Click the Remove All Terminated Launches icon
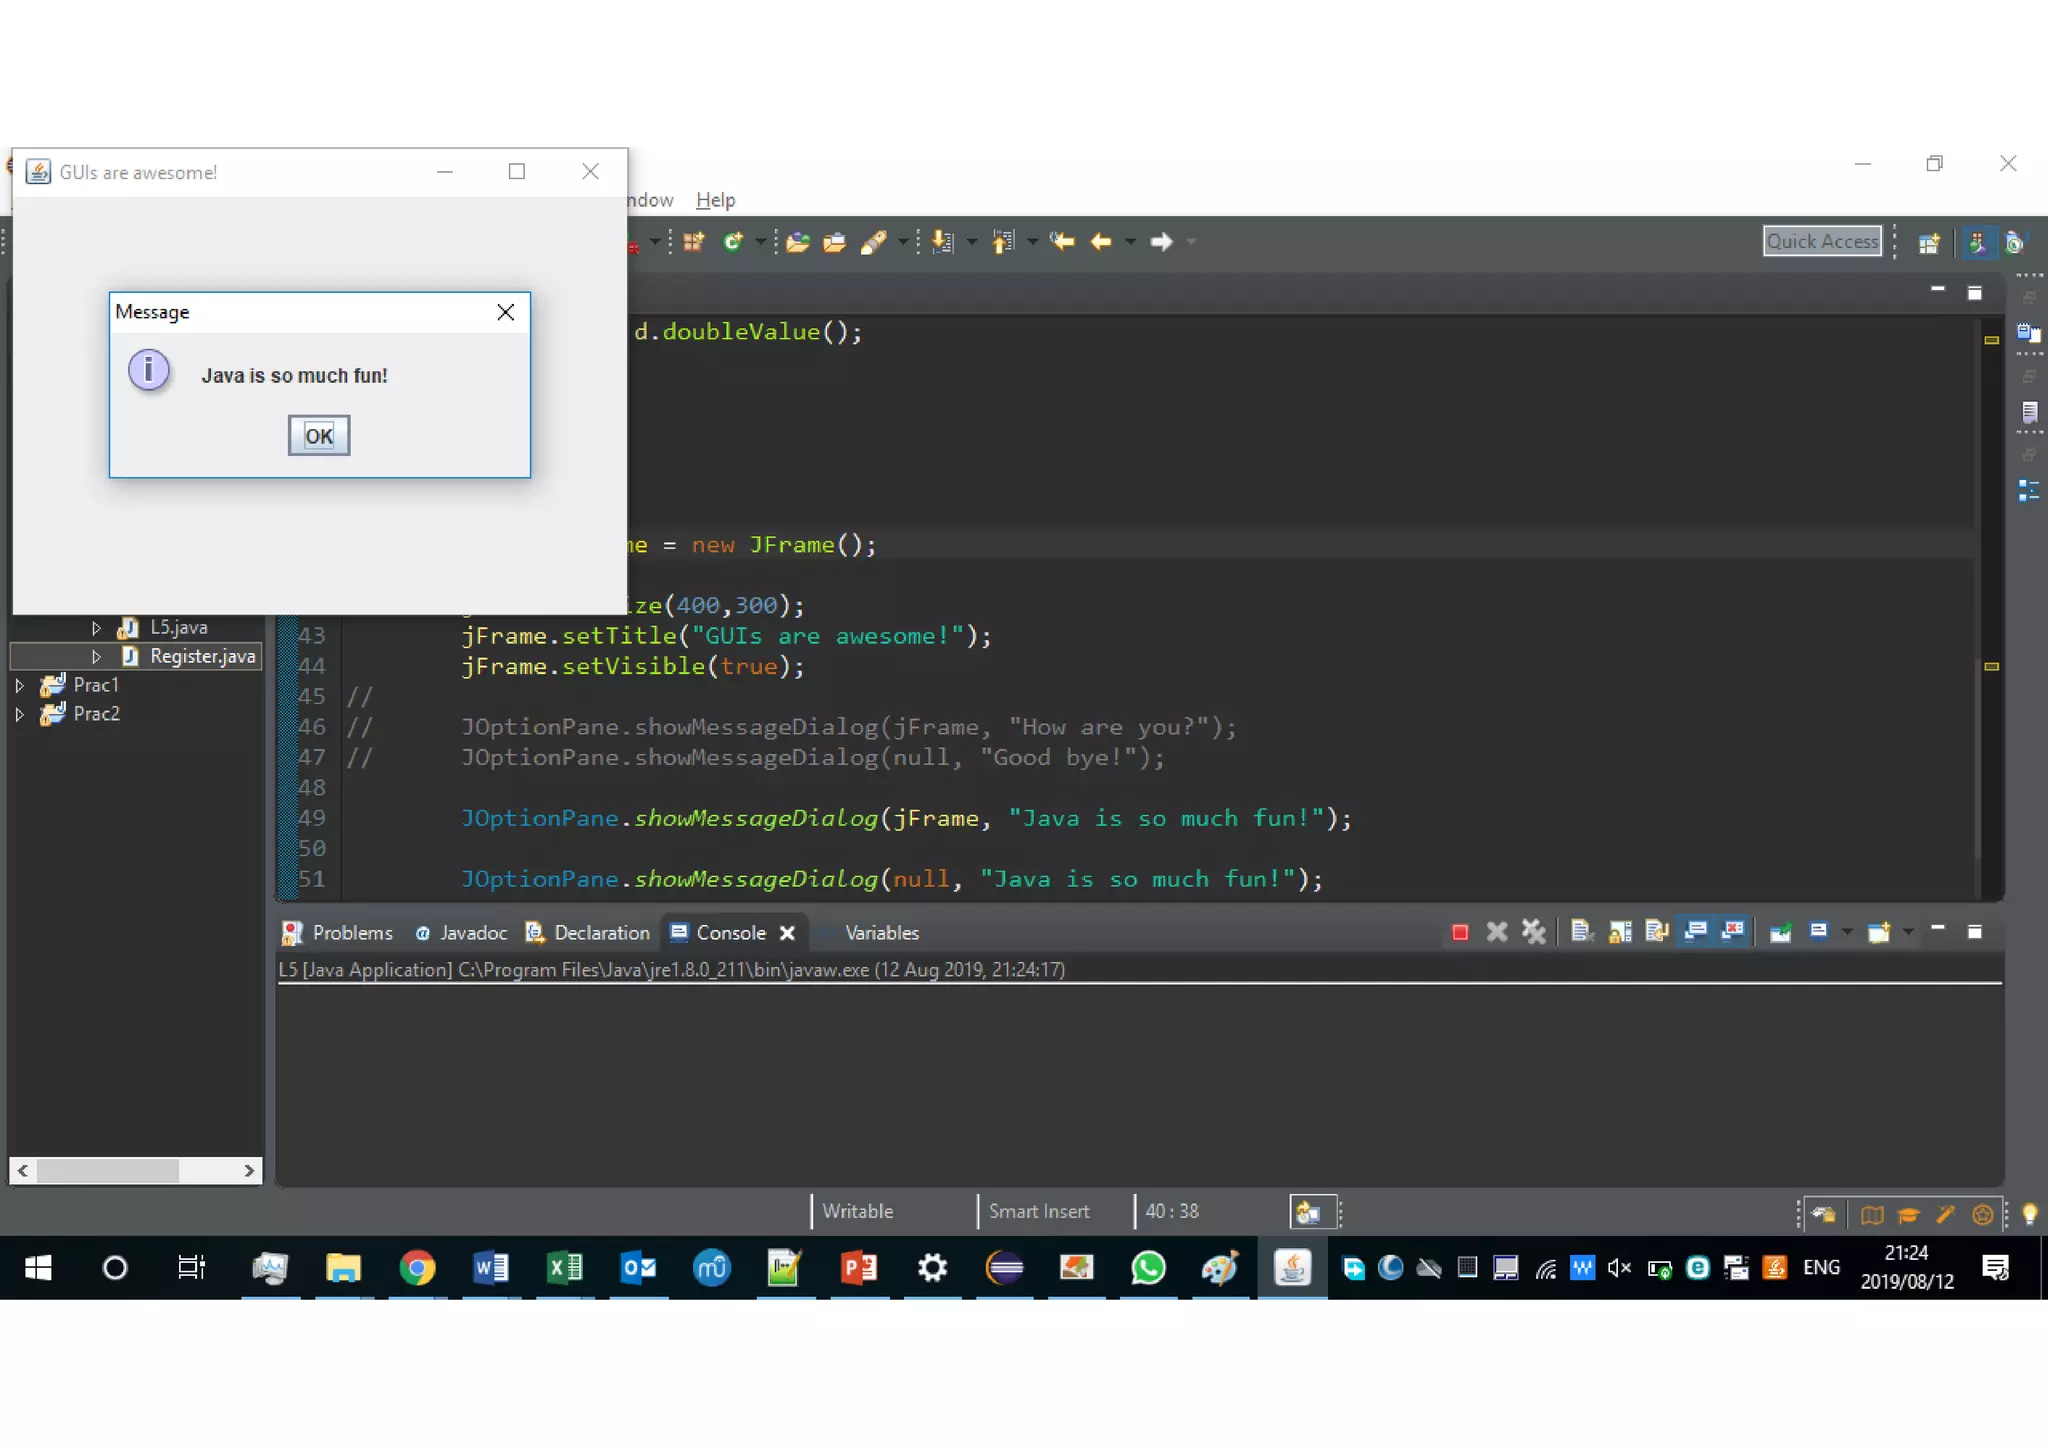The height and width of the screenshot is (1448, 2048). tap(1534, 932)
